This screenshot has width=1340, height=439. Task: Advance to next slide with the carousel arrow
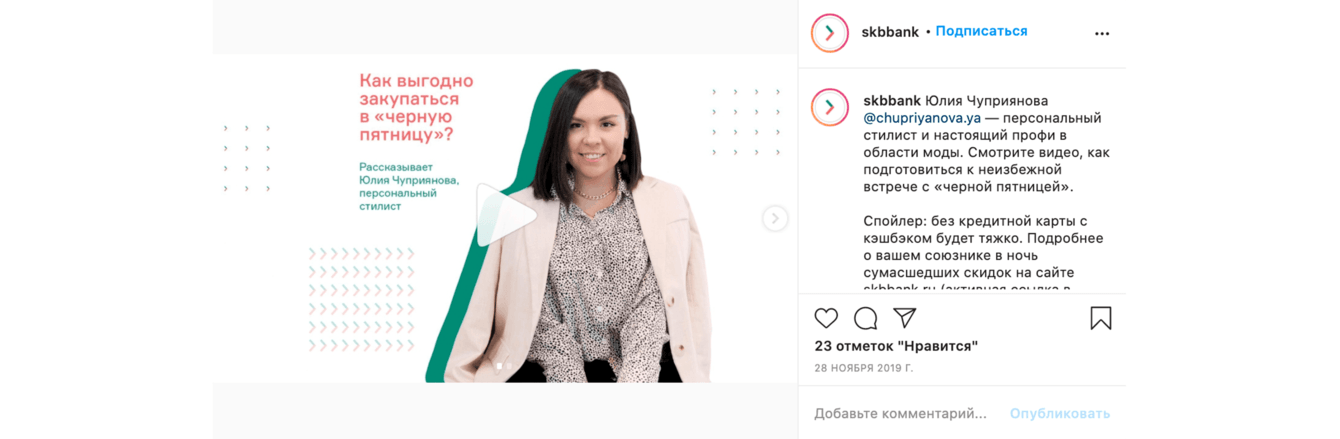775,218
